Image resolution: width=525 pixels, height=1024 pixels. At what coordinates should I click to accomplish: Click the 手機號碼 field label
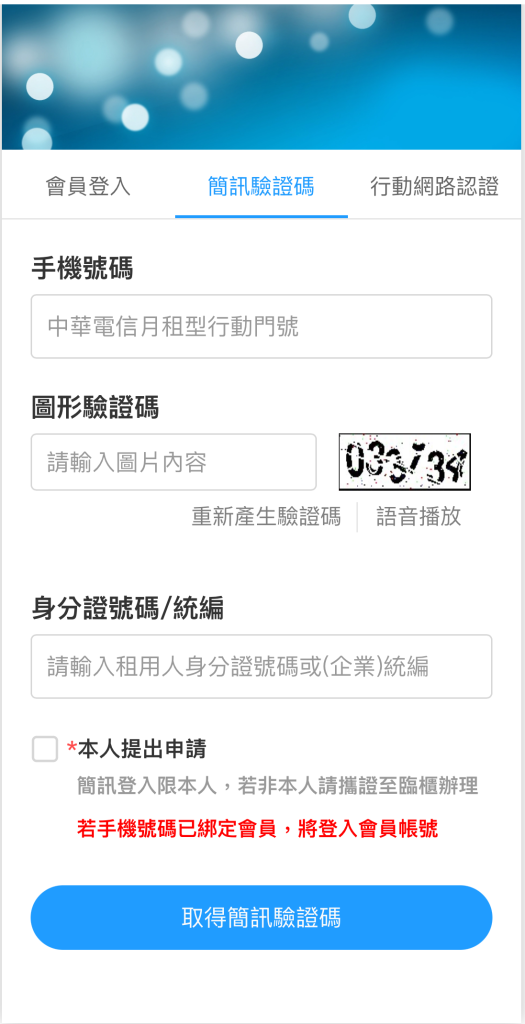pos(82,268)
